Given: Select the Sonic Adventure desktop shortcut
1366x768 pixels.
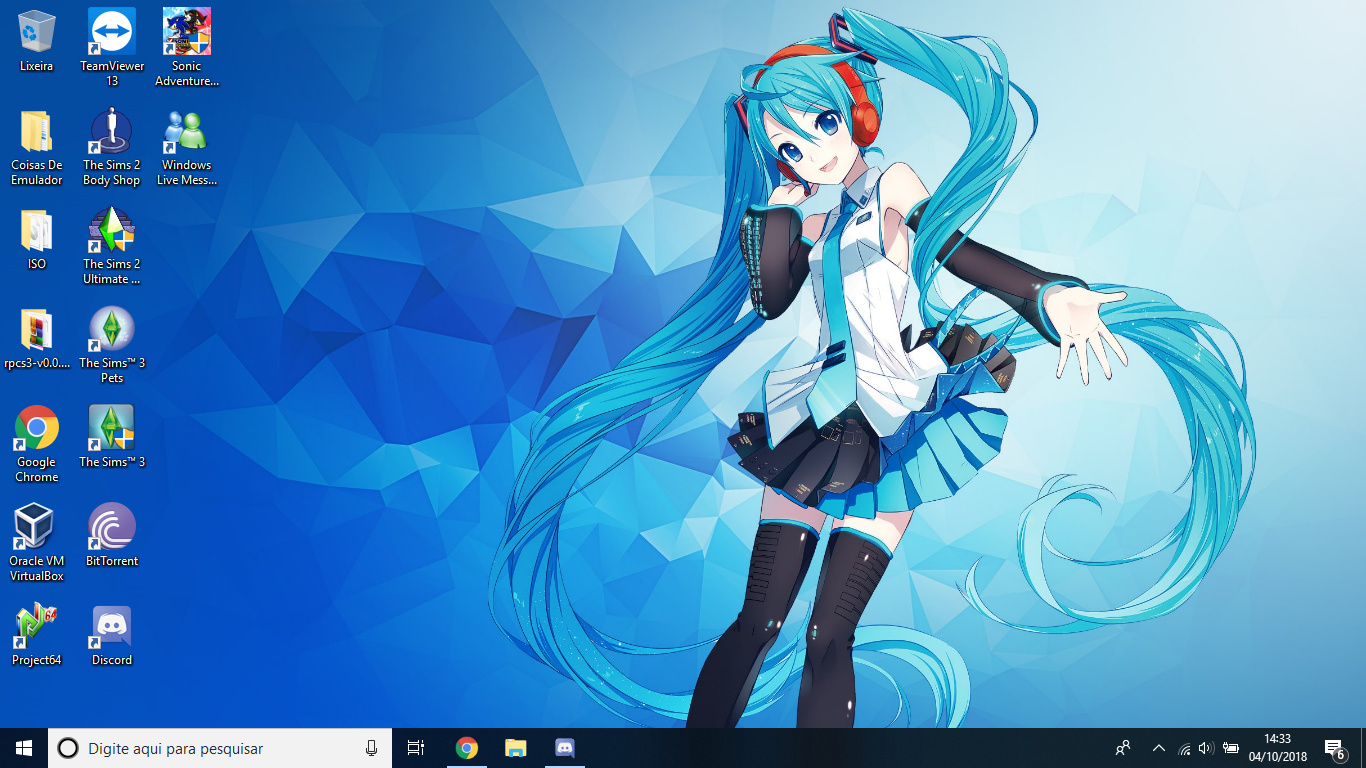Looking at the screenshot, I should point(187,49).
